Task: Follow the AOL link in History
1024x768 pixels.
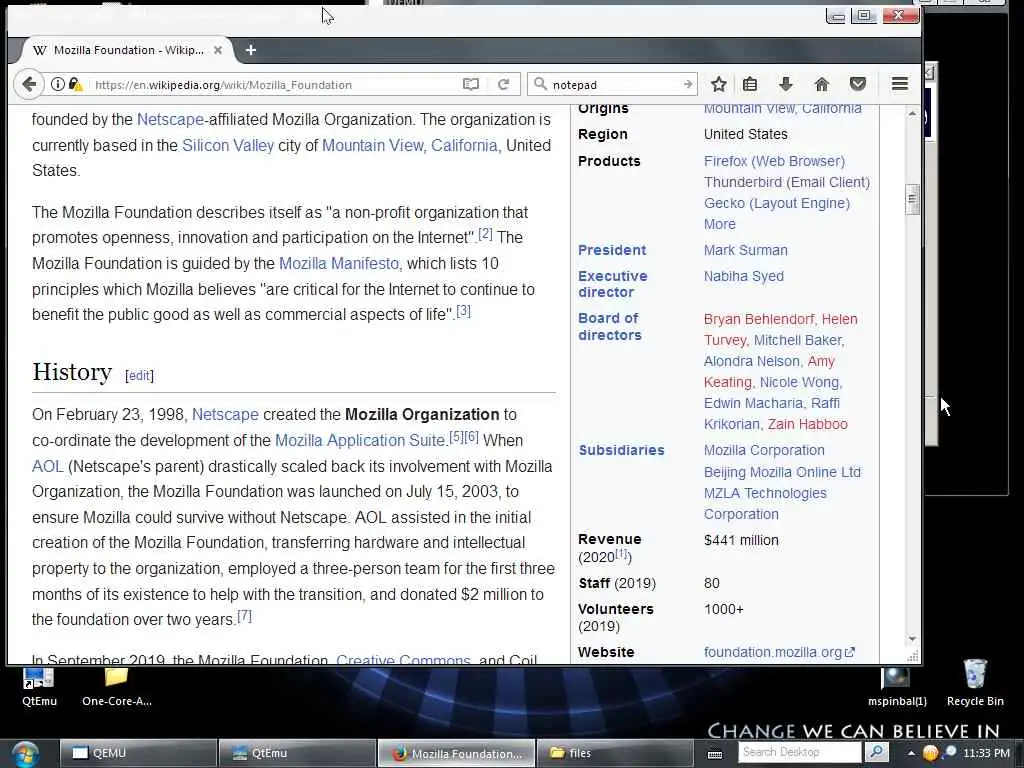Action: [48, 466]
